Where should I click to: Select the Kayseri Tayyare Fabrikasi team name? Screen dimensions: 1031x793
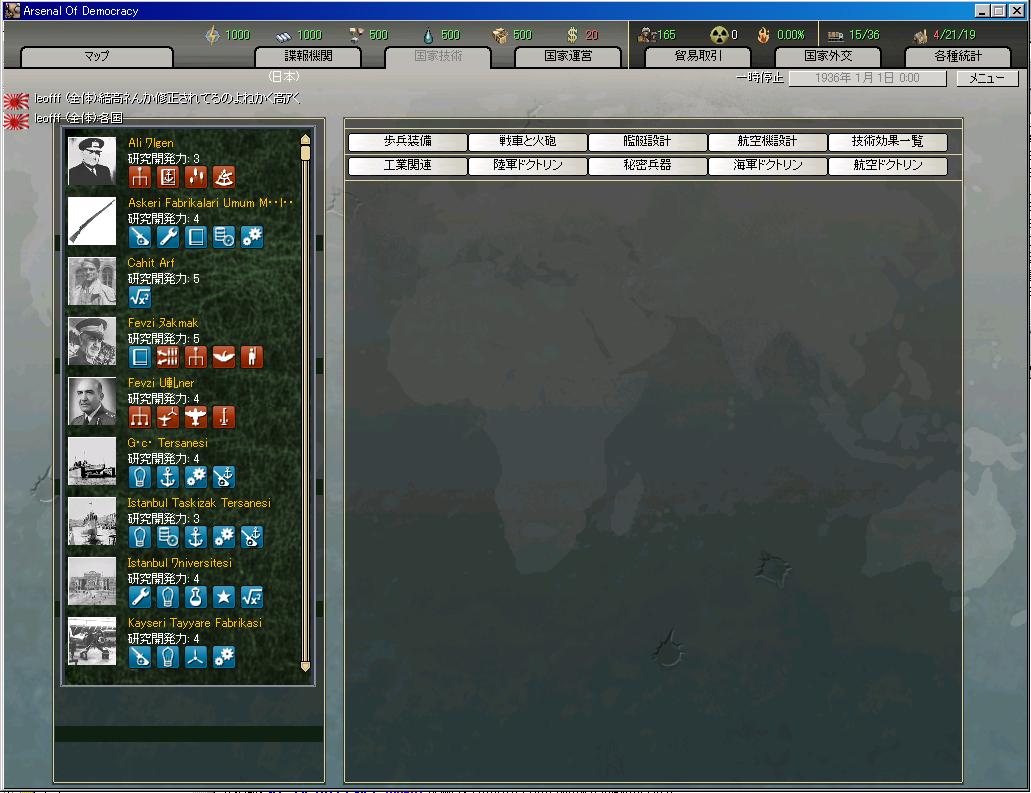tap(195, 623)
